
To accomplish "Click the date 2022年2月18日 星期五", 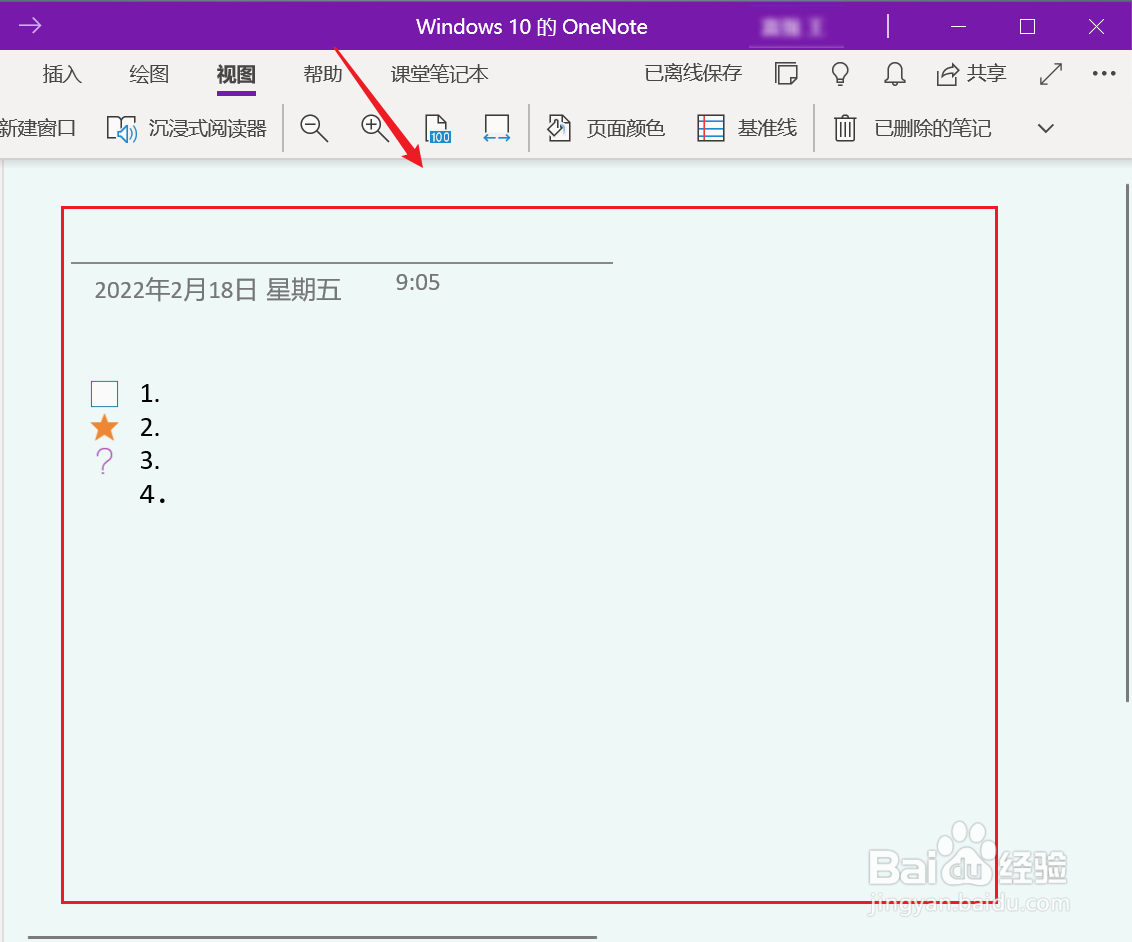I will coord(217,290).
